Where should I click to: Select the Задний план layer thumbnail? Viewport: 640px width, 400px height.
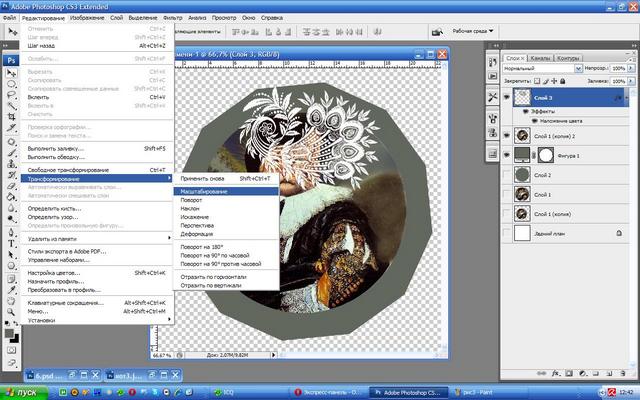(x=520, y=233)
